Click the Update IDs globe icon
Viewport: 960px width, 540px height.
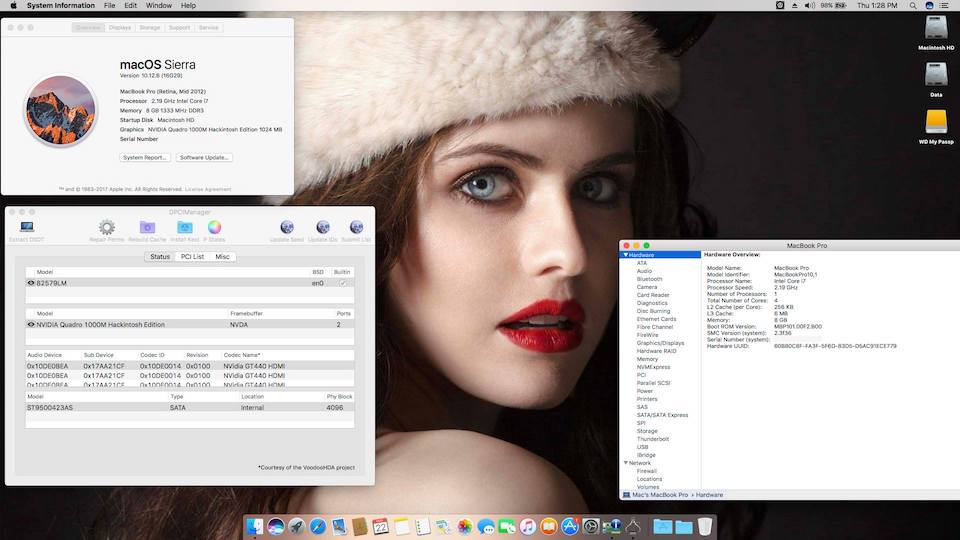[x=322, y=228]
